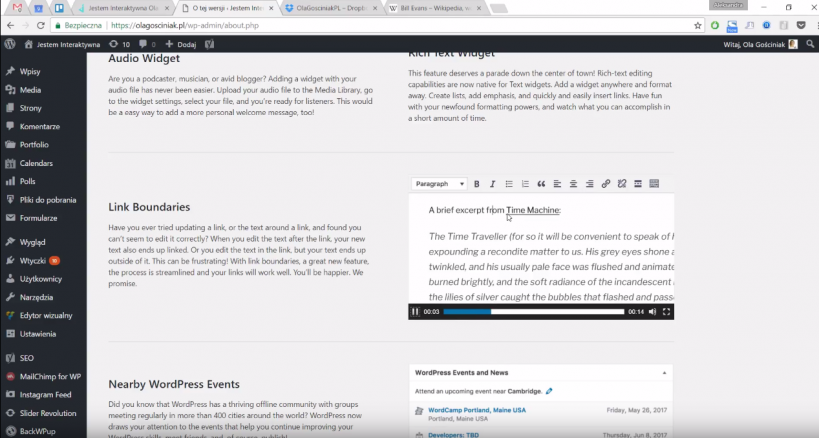
Task: Mute the video with speaker icon
Action: (x=652, y=312)
